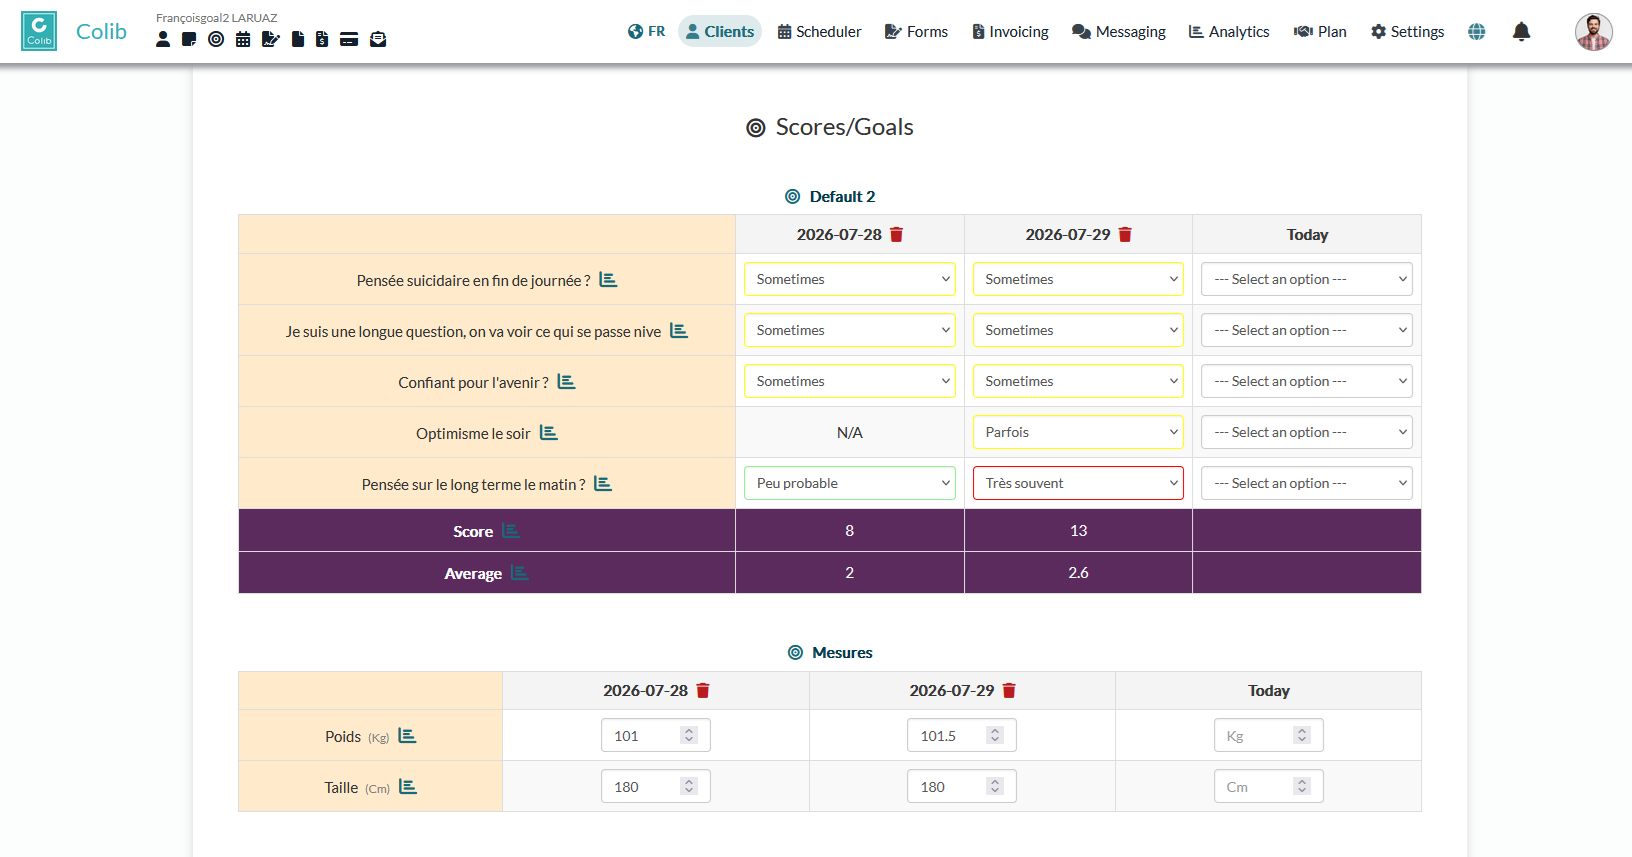Switch language using the FR link

point(646,31)
